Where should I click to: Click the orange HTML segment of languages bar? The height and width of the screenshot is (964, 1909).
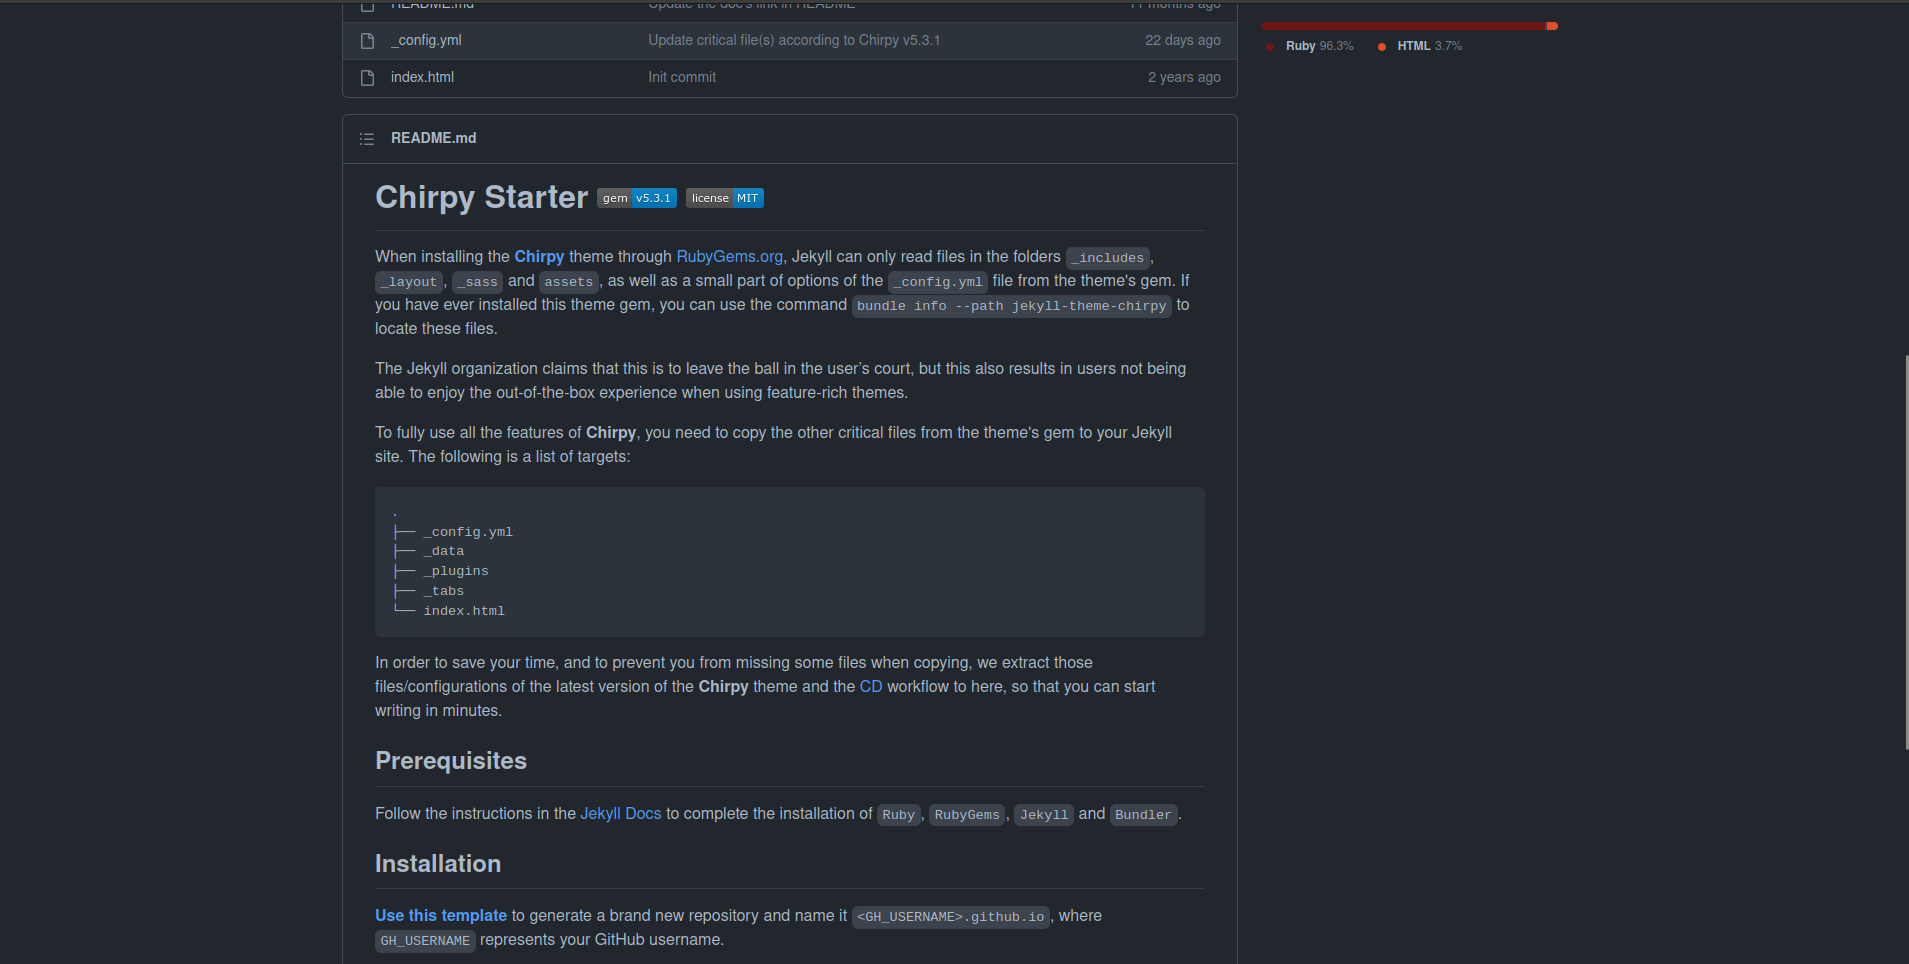pos(1552,25)
